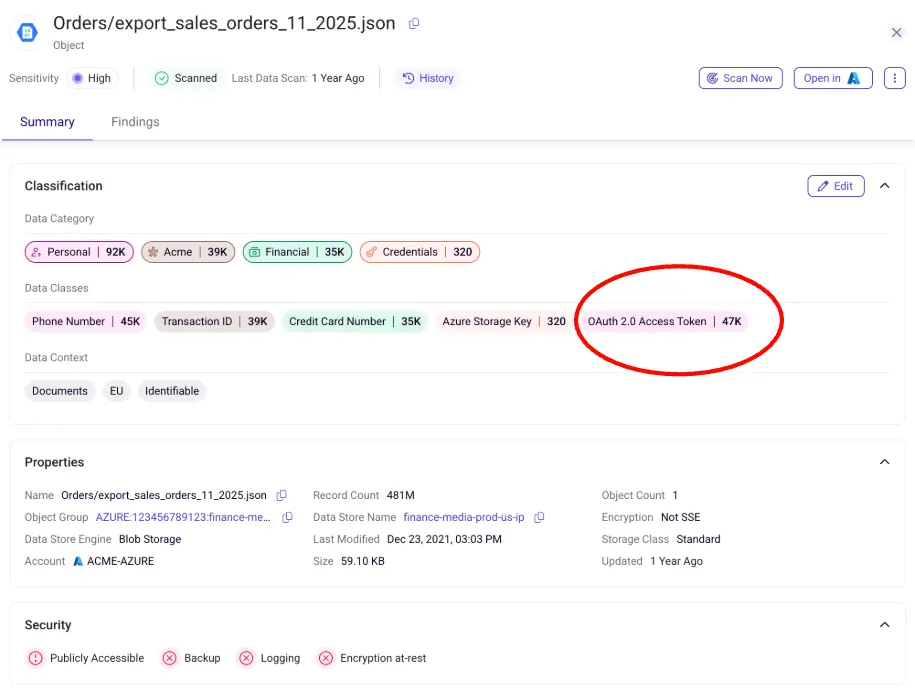The width and height of the screenshot is (915, 692).
Task: Open the three-dot more options menu
Action: [895, 78]
